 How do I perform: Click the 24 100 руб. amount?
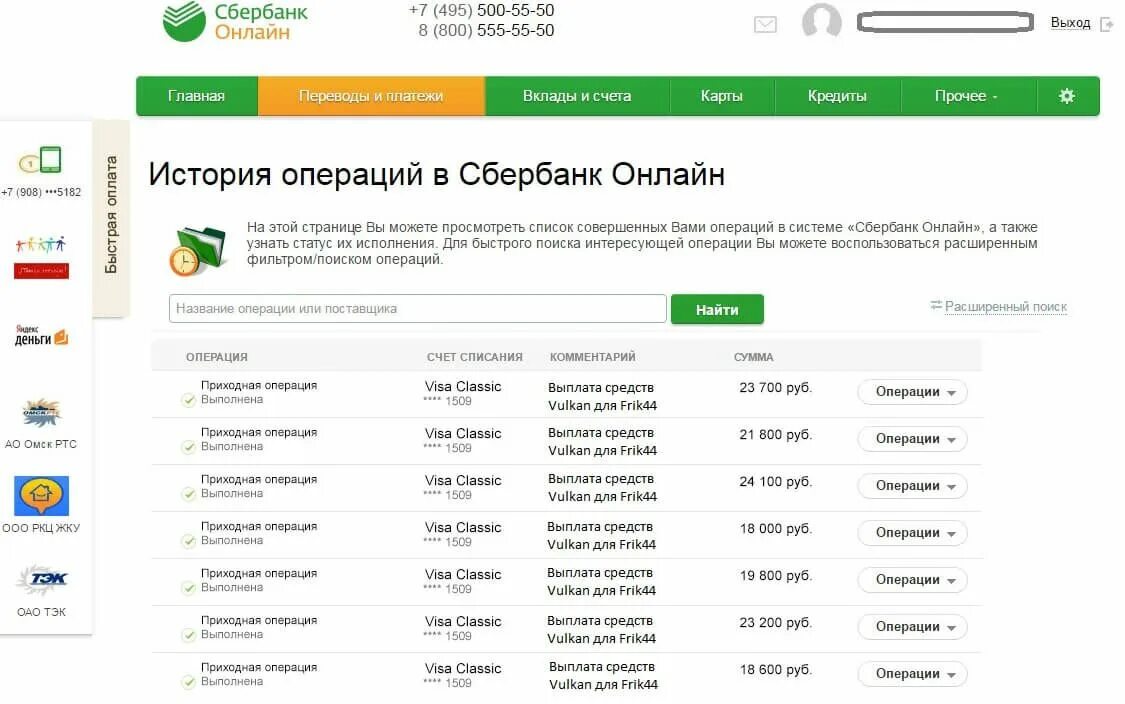click(776, 482)
